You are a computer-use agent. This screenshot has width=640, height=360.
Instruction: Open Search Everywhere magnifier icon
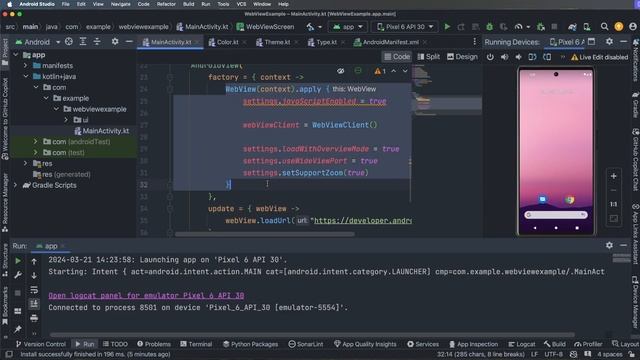604,27
